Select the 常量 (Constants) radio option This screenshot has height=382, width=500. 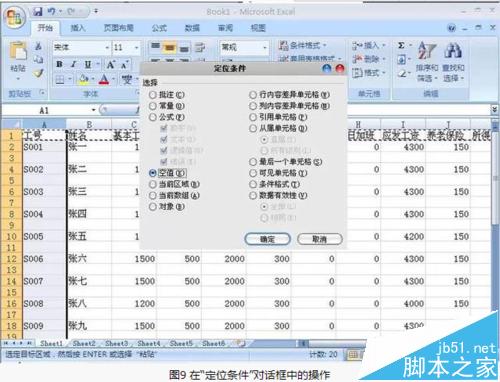point(153,106)
